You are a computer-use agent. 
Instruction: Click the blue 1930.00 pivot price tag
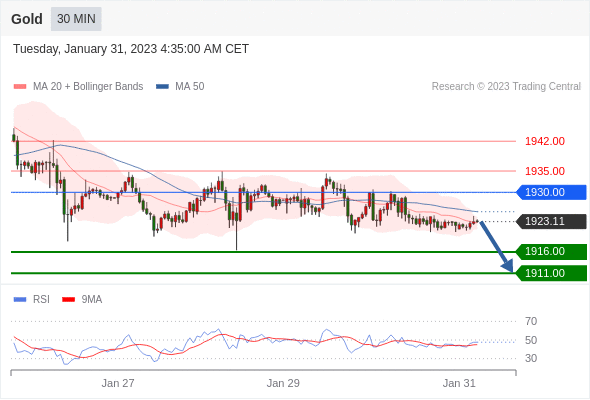[551, 192]
